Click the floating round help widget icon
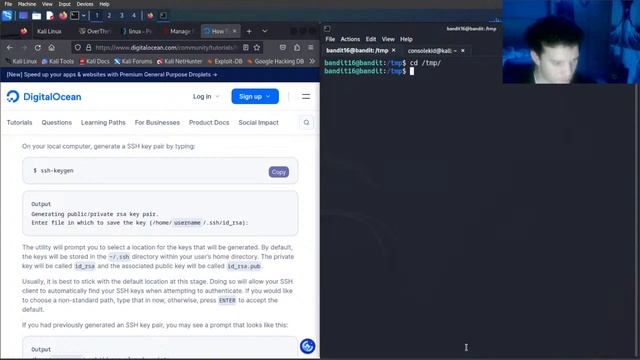This screenshot has height=360, width=640. [x=307, y=346]
